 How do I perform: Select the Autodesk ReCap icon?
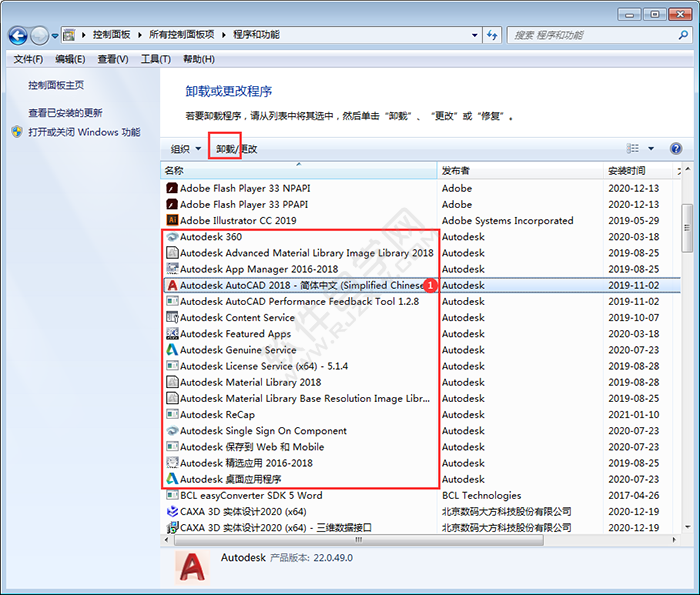172,414
